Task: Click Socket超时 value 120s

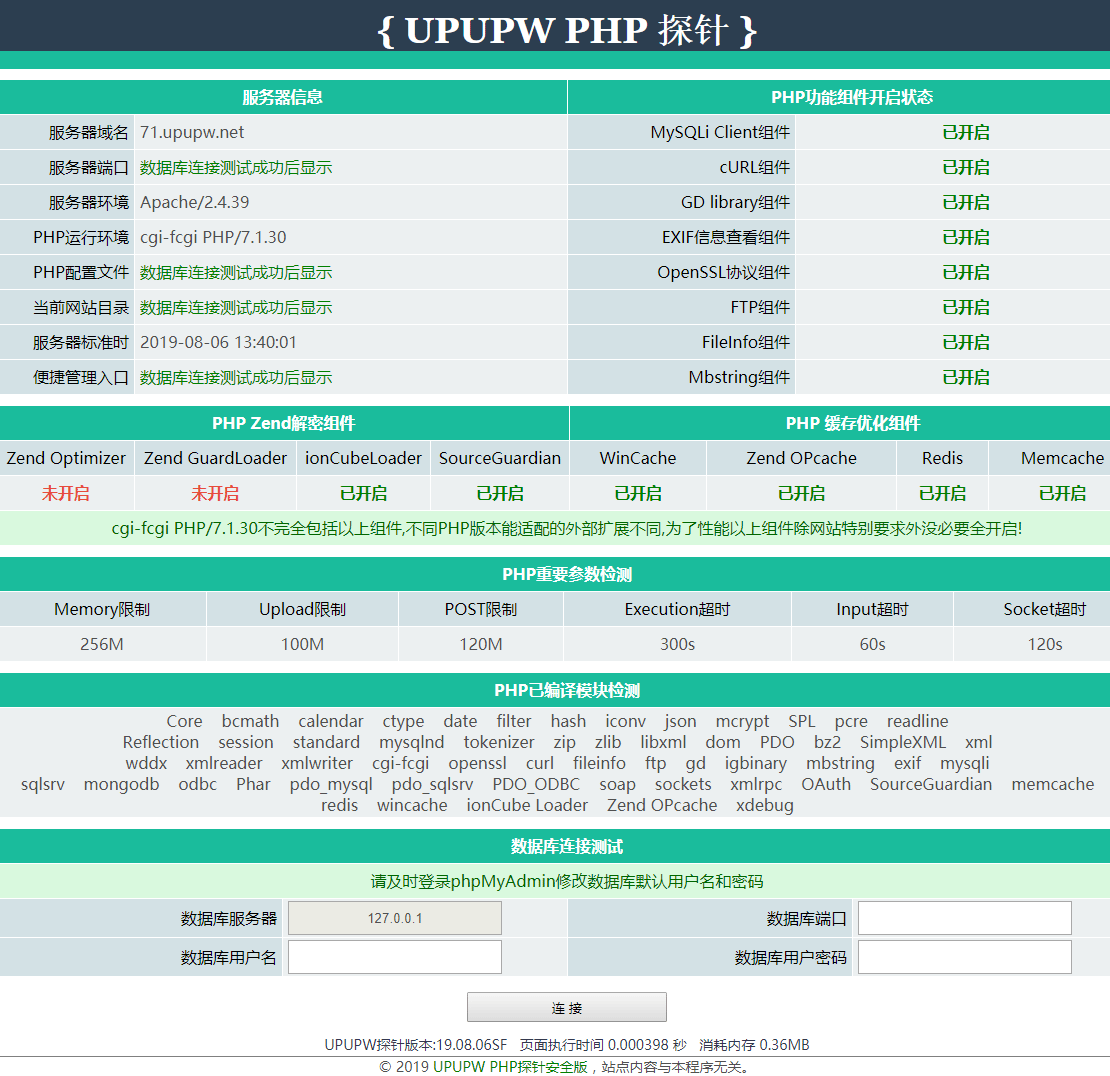Action: (1045, 644)
